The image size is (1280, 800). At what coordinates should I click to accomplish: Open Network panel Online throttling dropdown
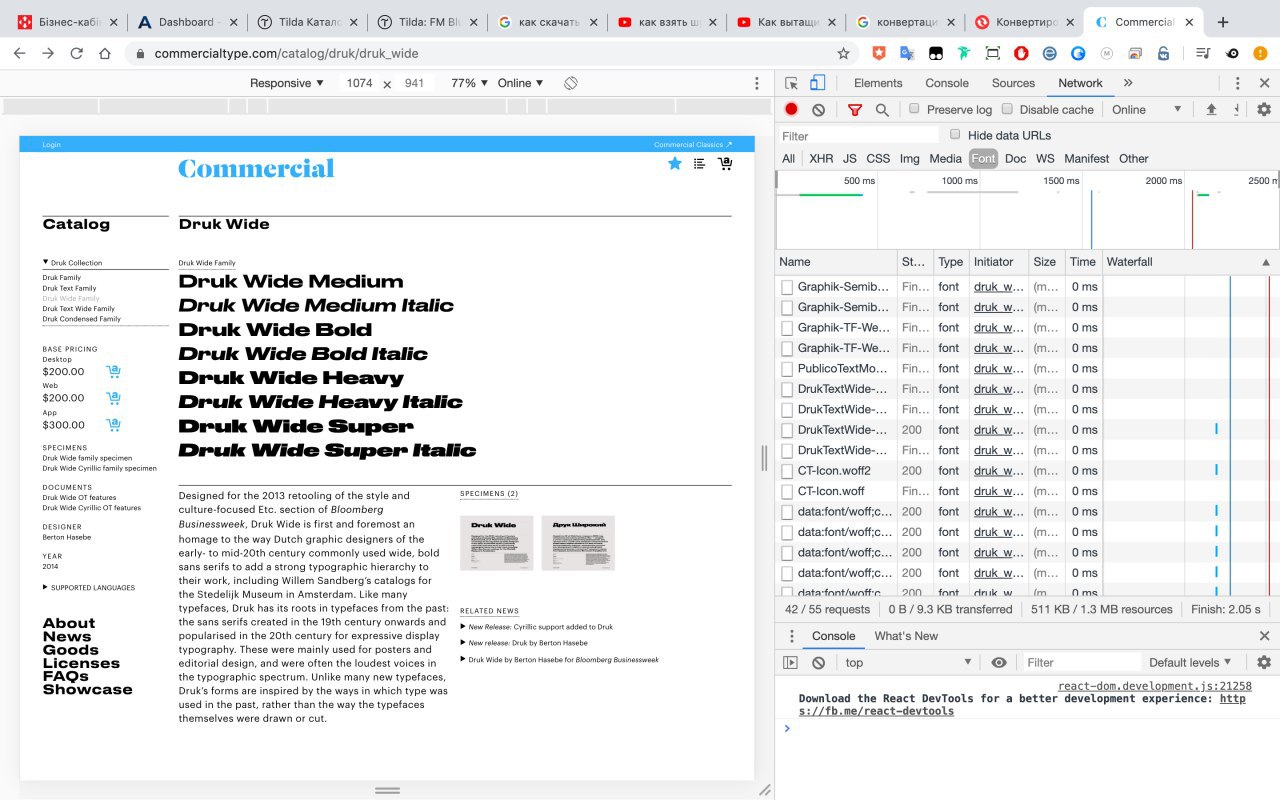click(1146, 109)
